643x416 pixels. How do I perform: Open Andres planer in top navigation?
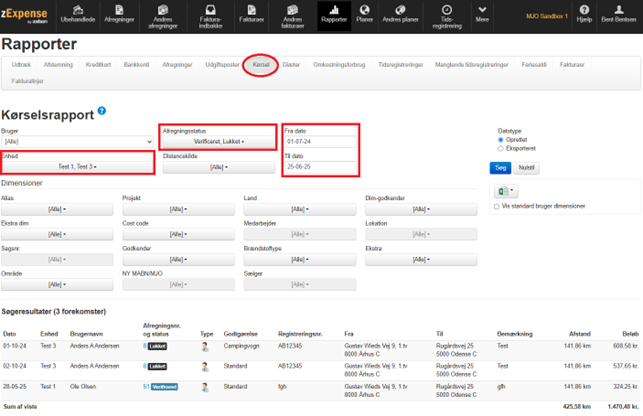coord(400,14)
